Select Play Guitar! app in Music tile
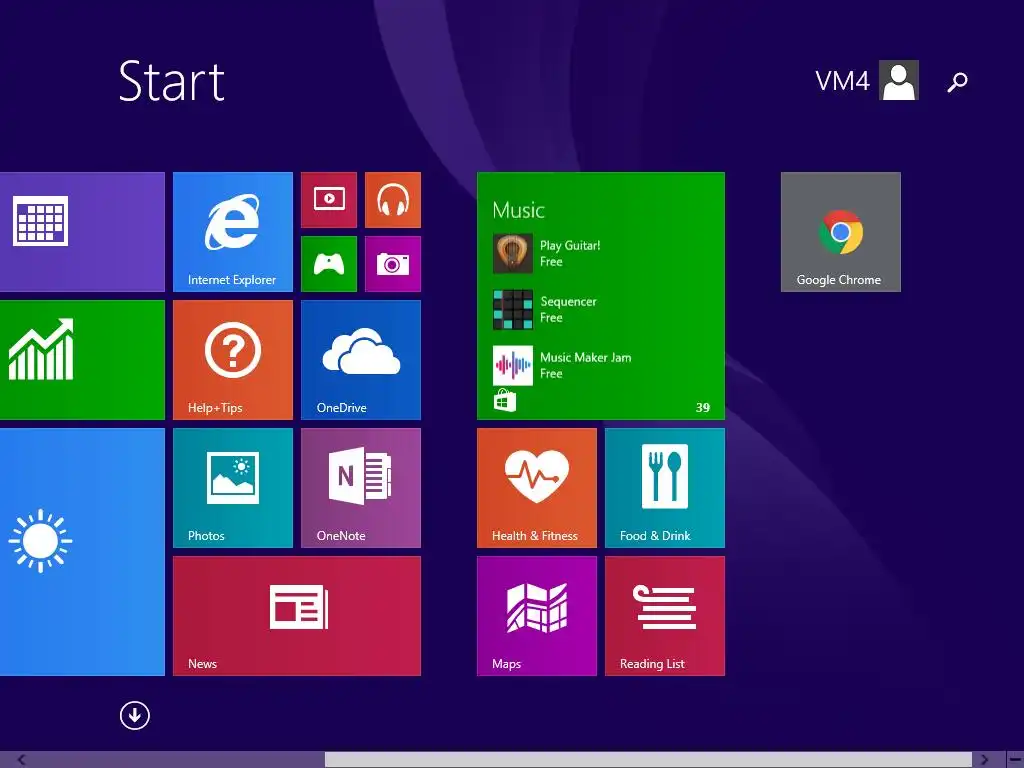The image size is (1024, 768). coord(547,253)
